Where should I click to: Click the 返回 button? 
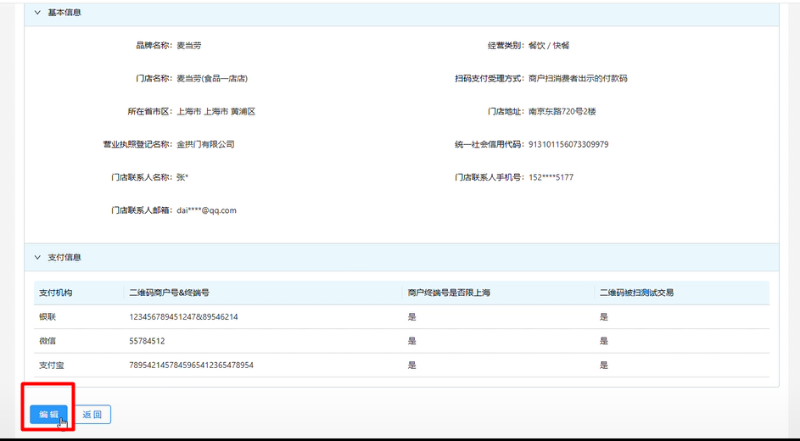point(92,414)
